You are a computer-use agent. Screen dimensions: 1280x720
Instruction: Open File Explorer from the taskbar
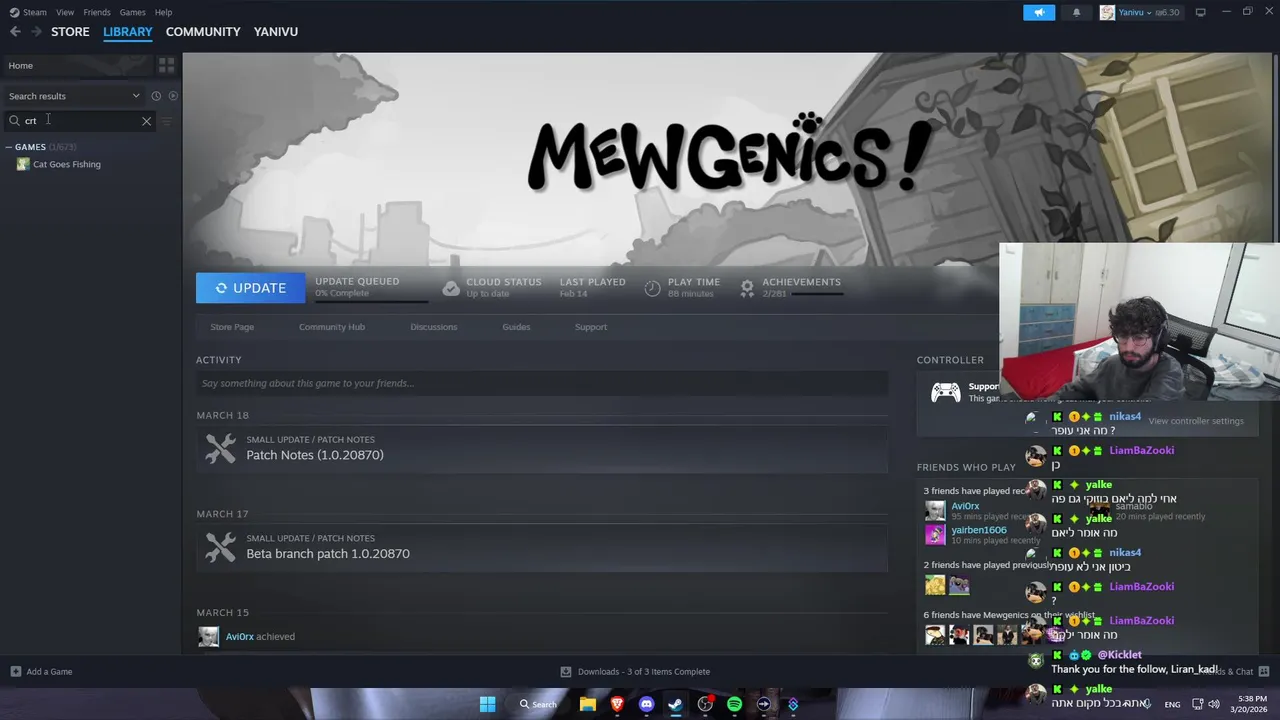(x=588, y=704)
